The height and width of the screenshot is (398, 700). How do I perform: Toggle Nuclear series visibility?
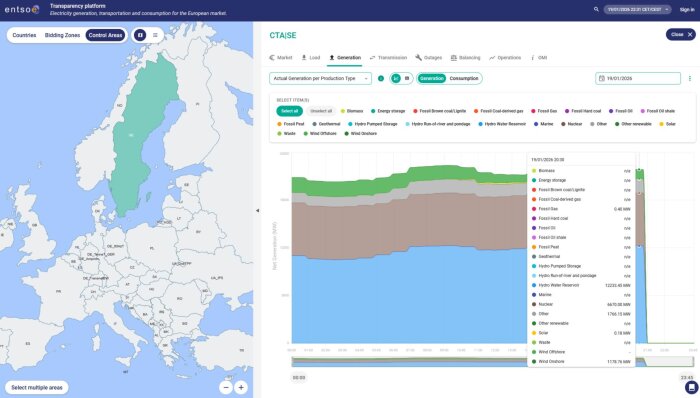click(571, 124)
